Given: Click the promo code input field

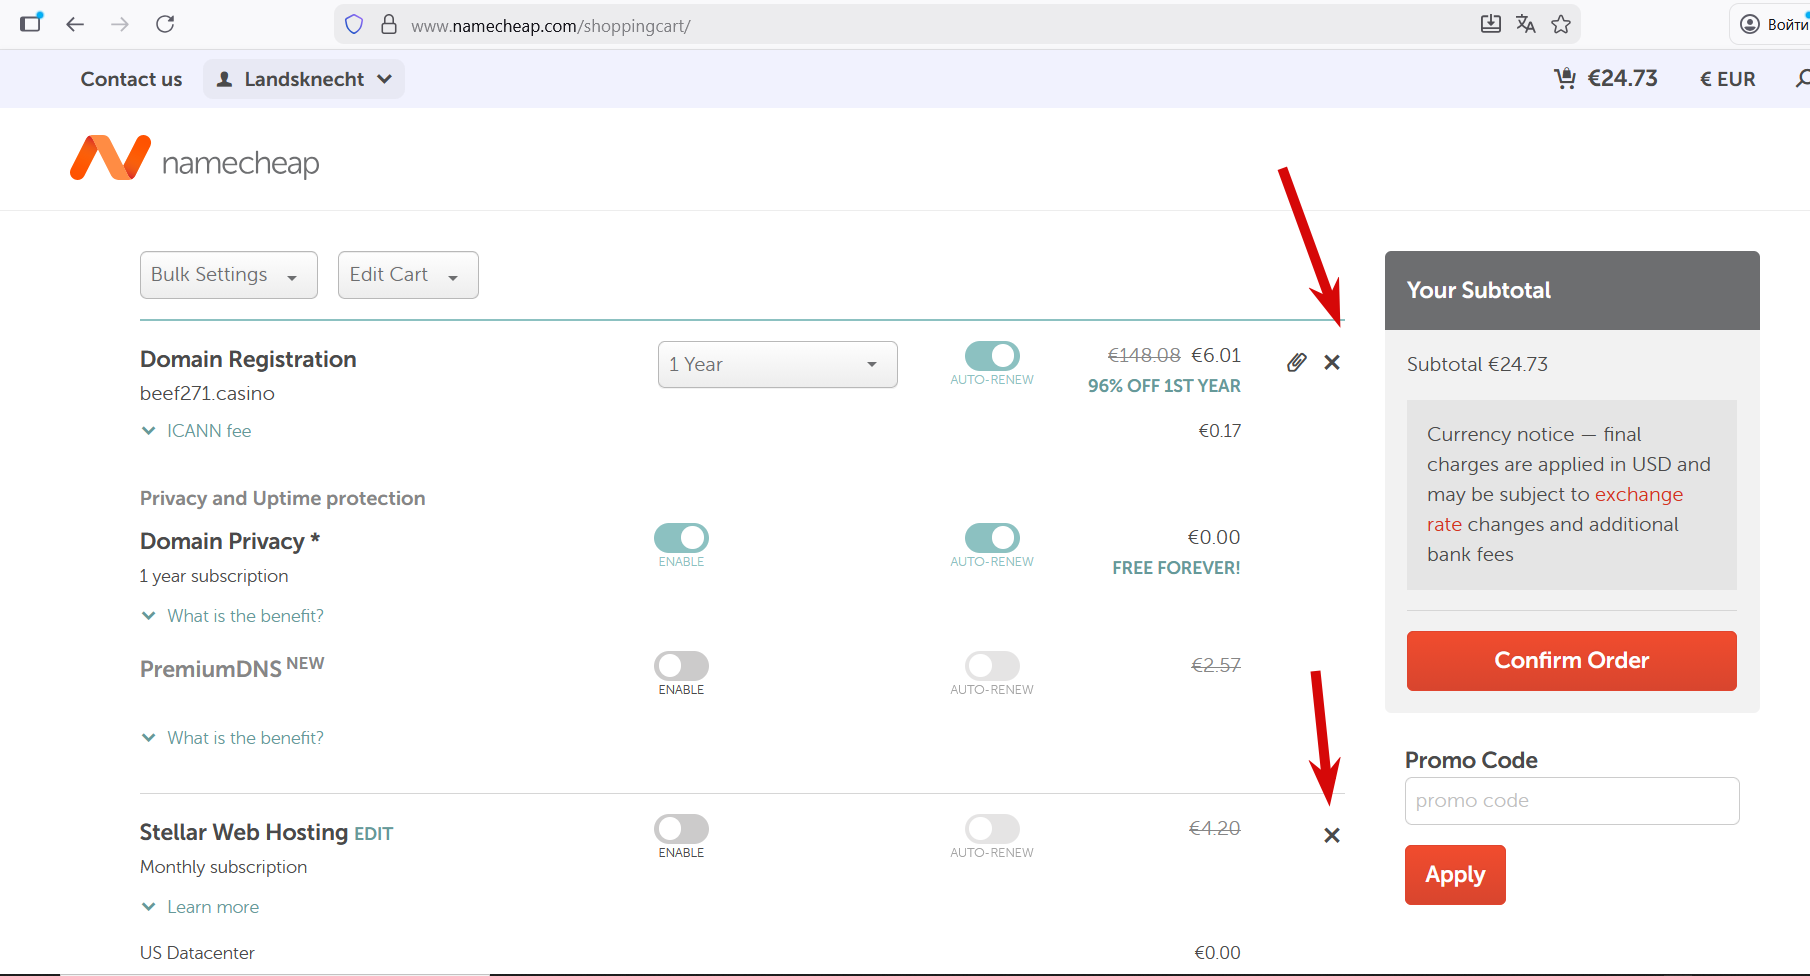Looking at the screenshot, I should [x=1572, y=801].
